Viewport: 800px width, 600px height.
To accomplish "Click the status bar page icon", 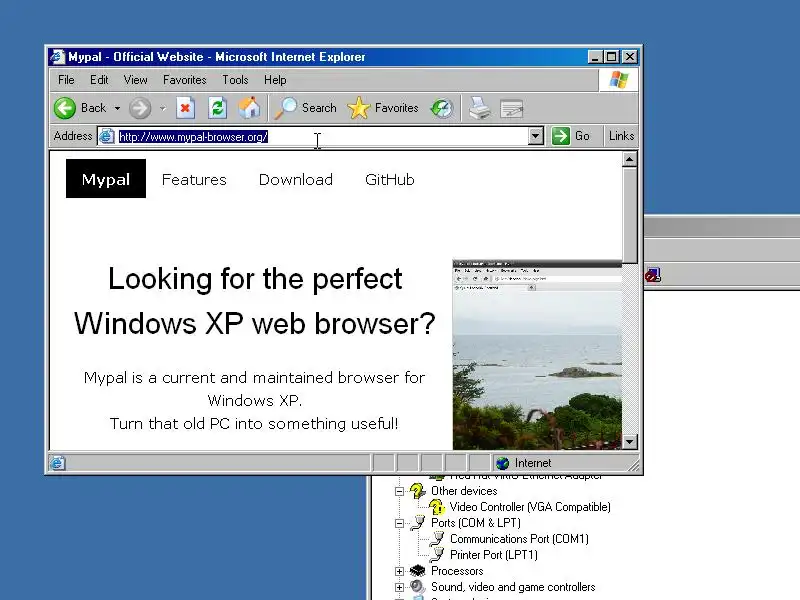I will pos(57,463).
